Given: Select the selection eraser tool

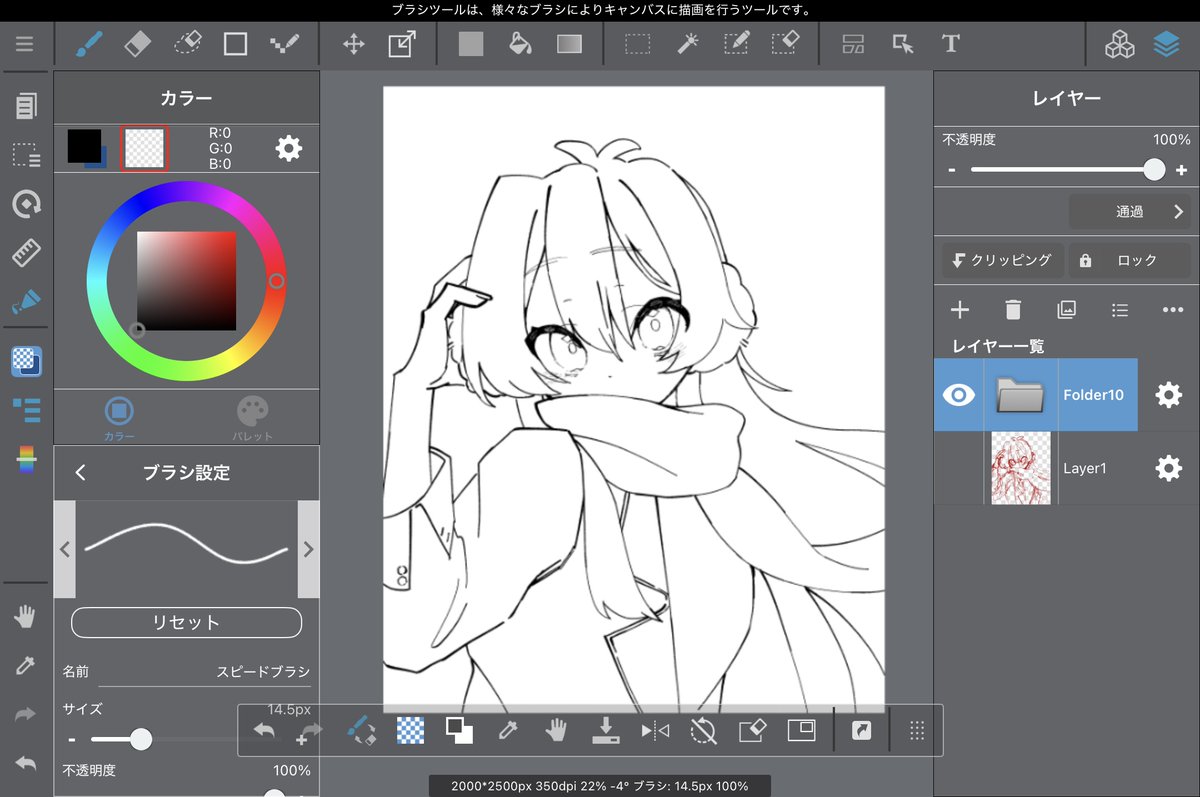Looking at the screenshot, I should click(x=785, y=44).
